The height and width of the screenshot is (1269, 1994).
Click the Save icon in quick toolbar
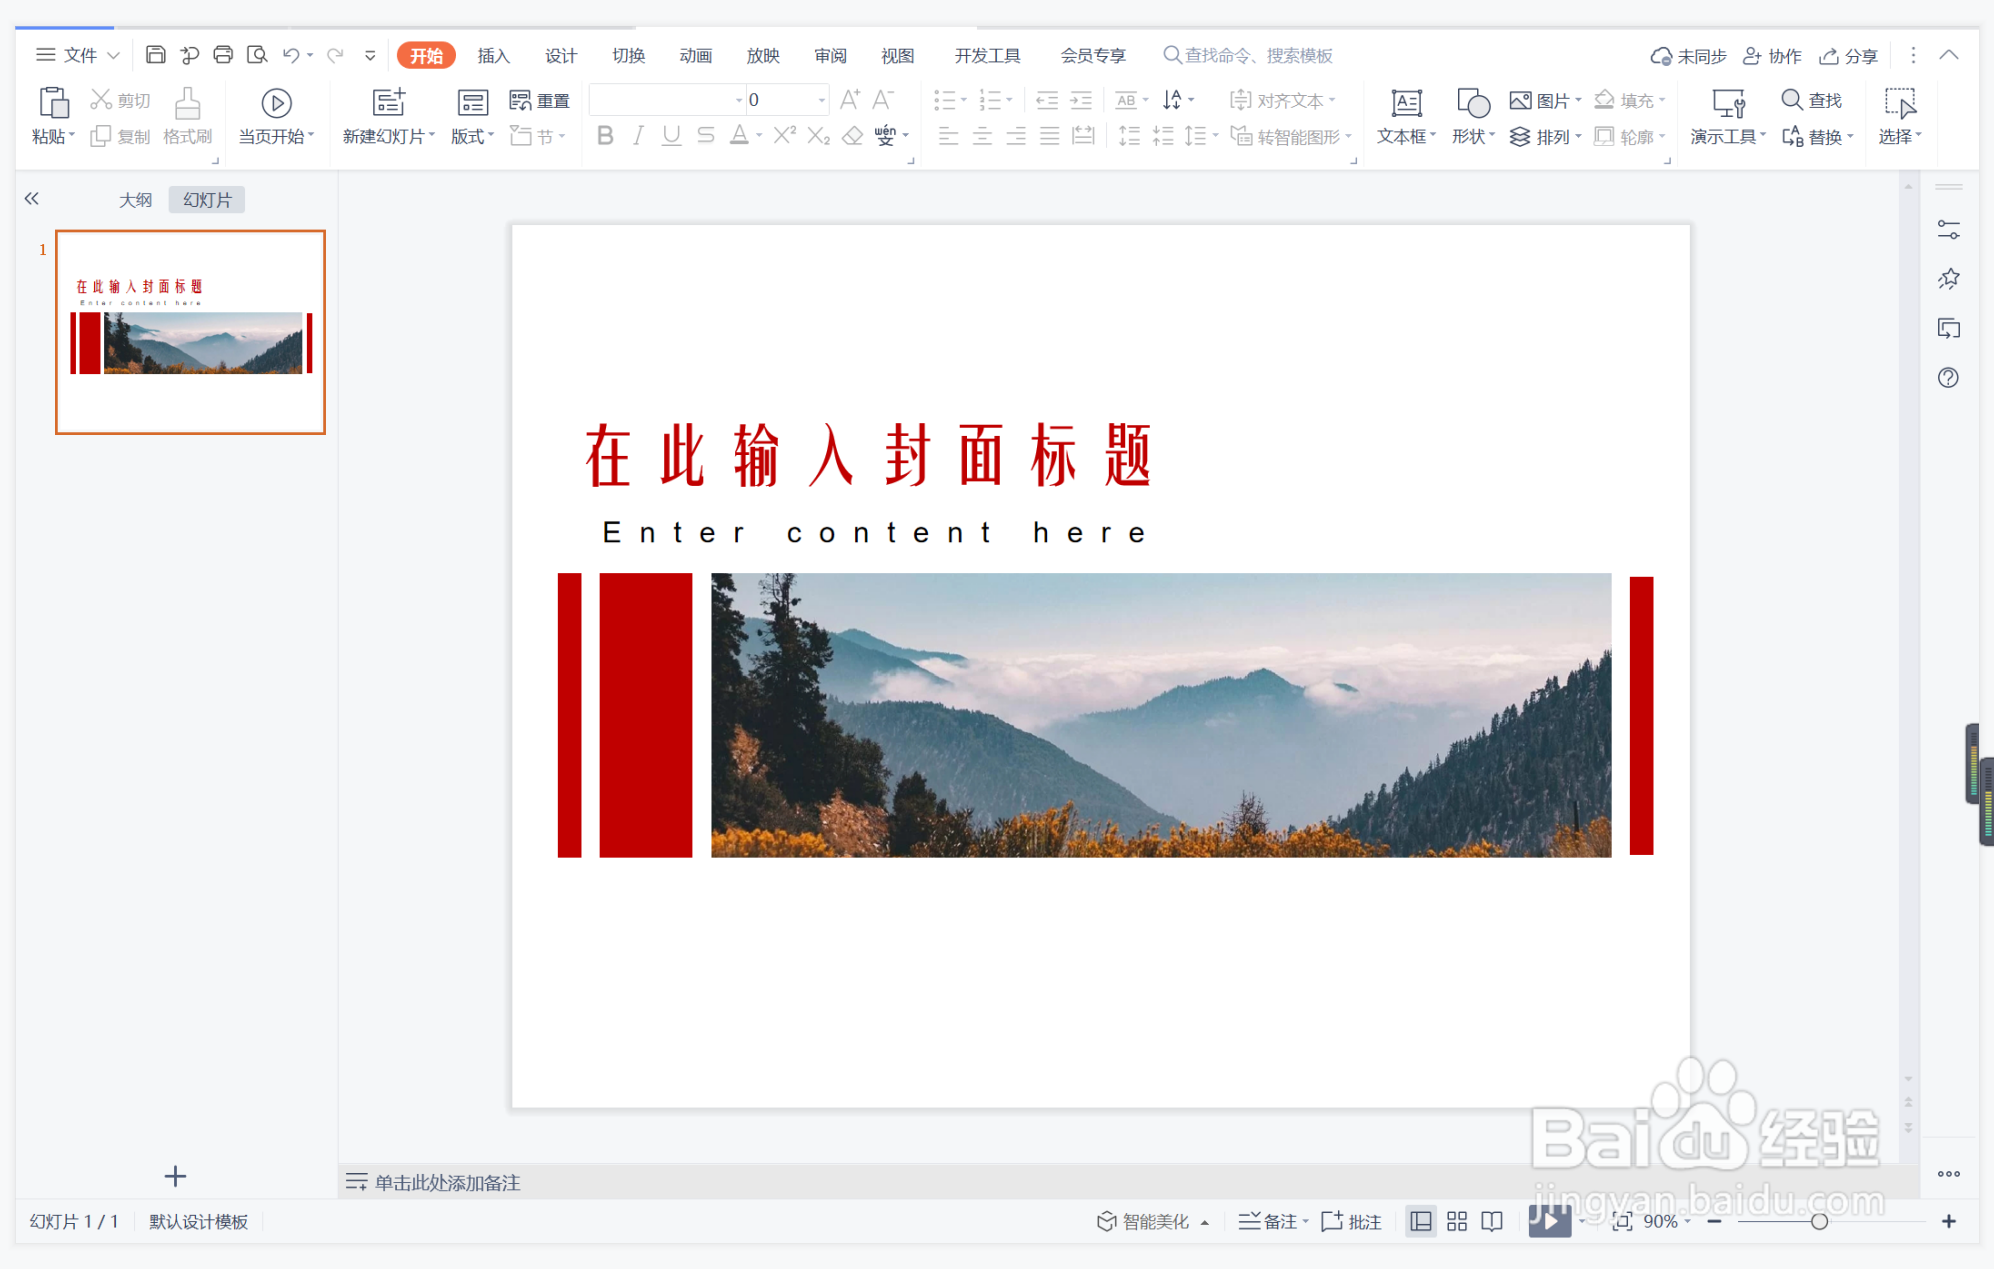click(155, 55)
